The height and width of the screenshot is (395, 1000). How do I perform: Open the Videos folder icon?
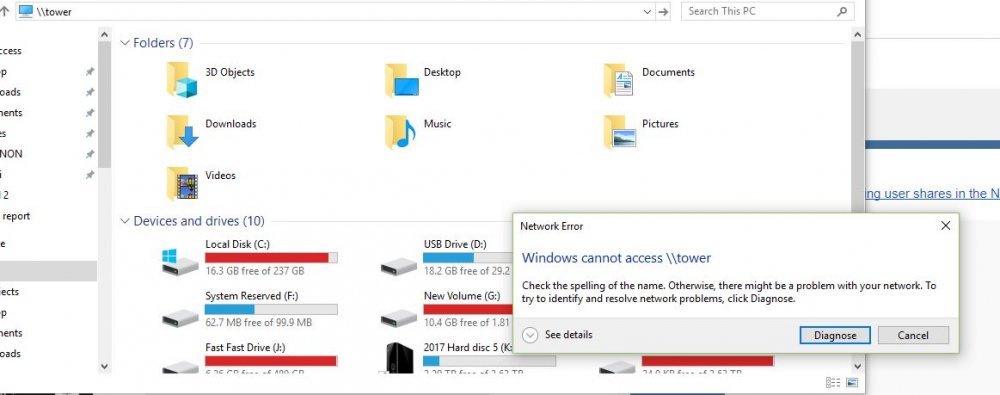182,183
